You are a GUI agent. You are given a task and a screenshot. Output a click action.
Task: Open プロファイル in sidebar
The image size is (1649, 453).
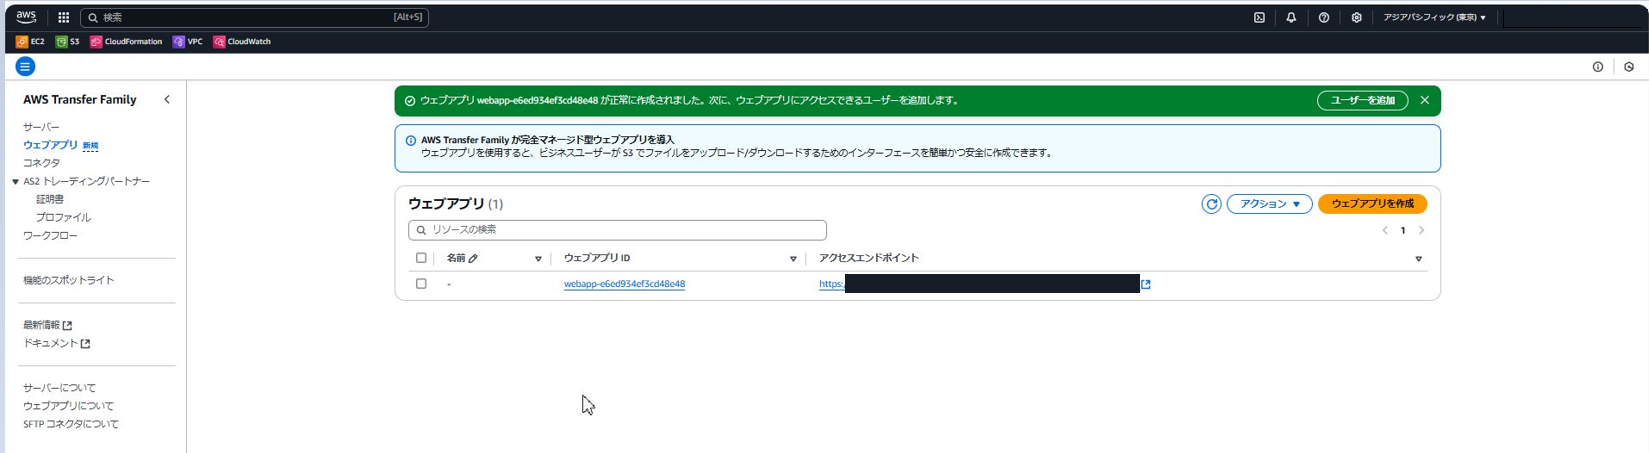pos(63,217)
